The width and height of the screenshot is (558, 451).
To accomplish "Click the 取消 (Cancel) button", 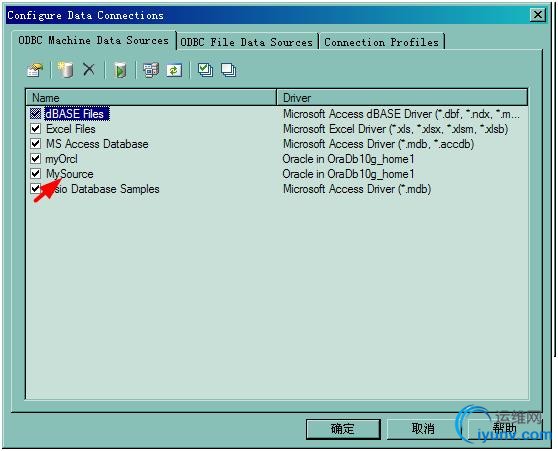I will click(423, 428).
